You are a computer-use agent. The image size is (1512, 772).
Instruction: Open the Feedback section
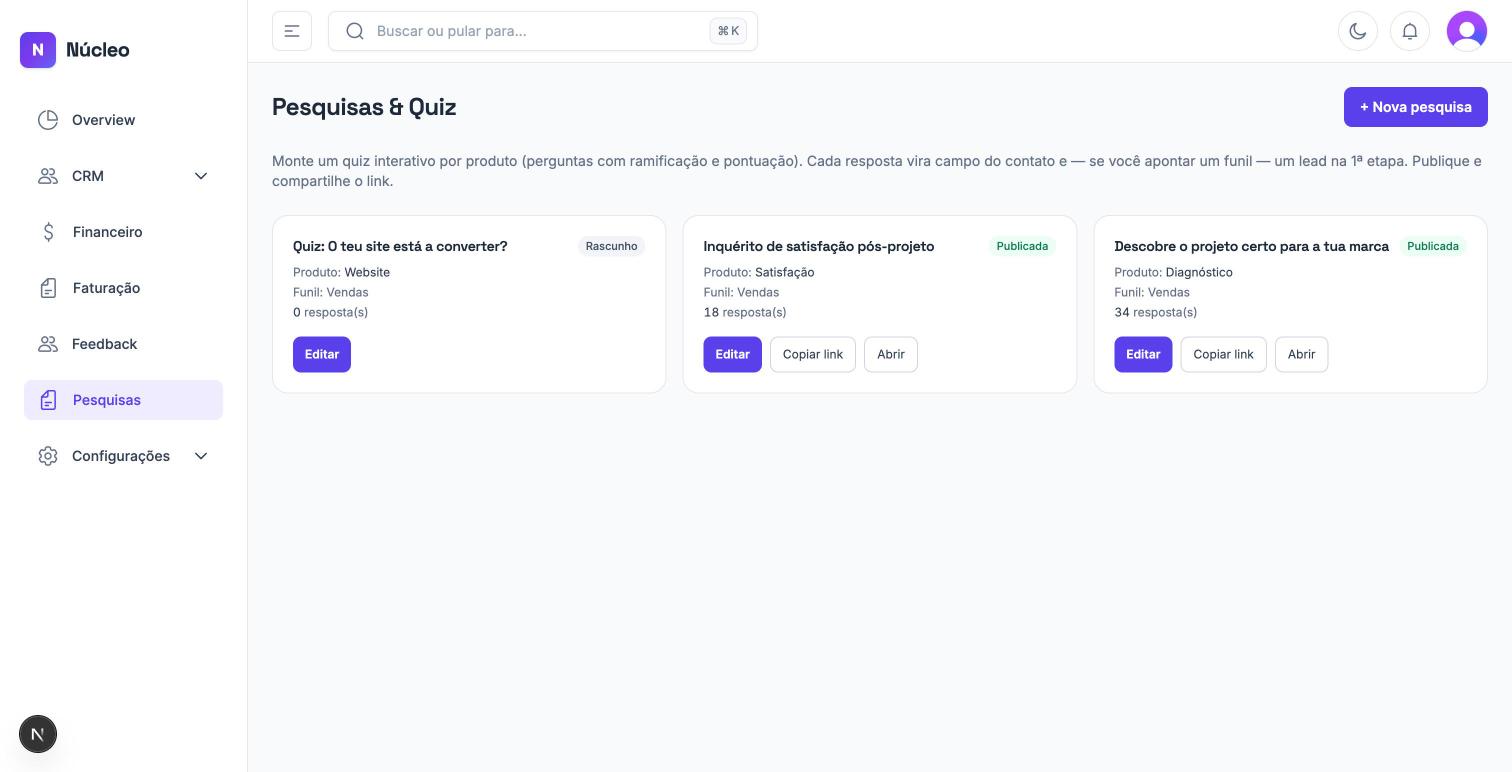123,344
